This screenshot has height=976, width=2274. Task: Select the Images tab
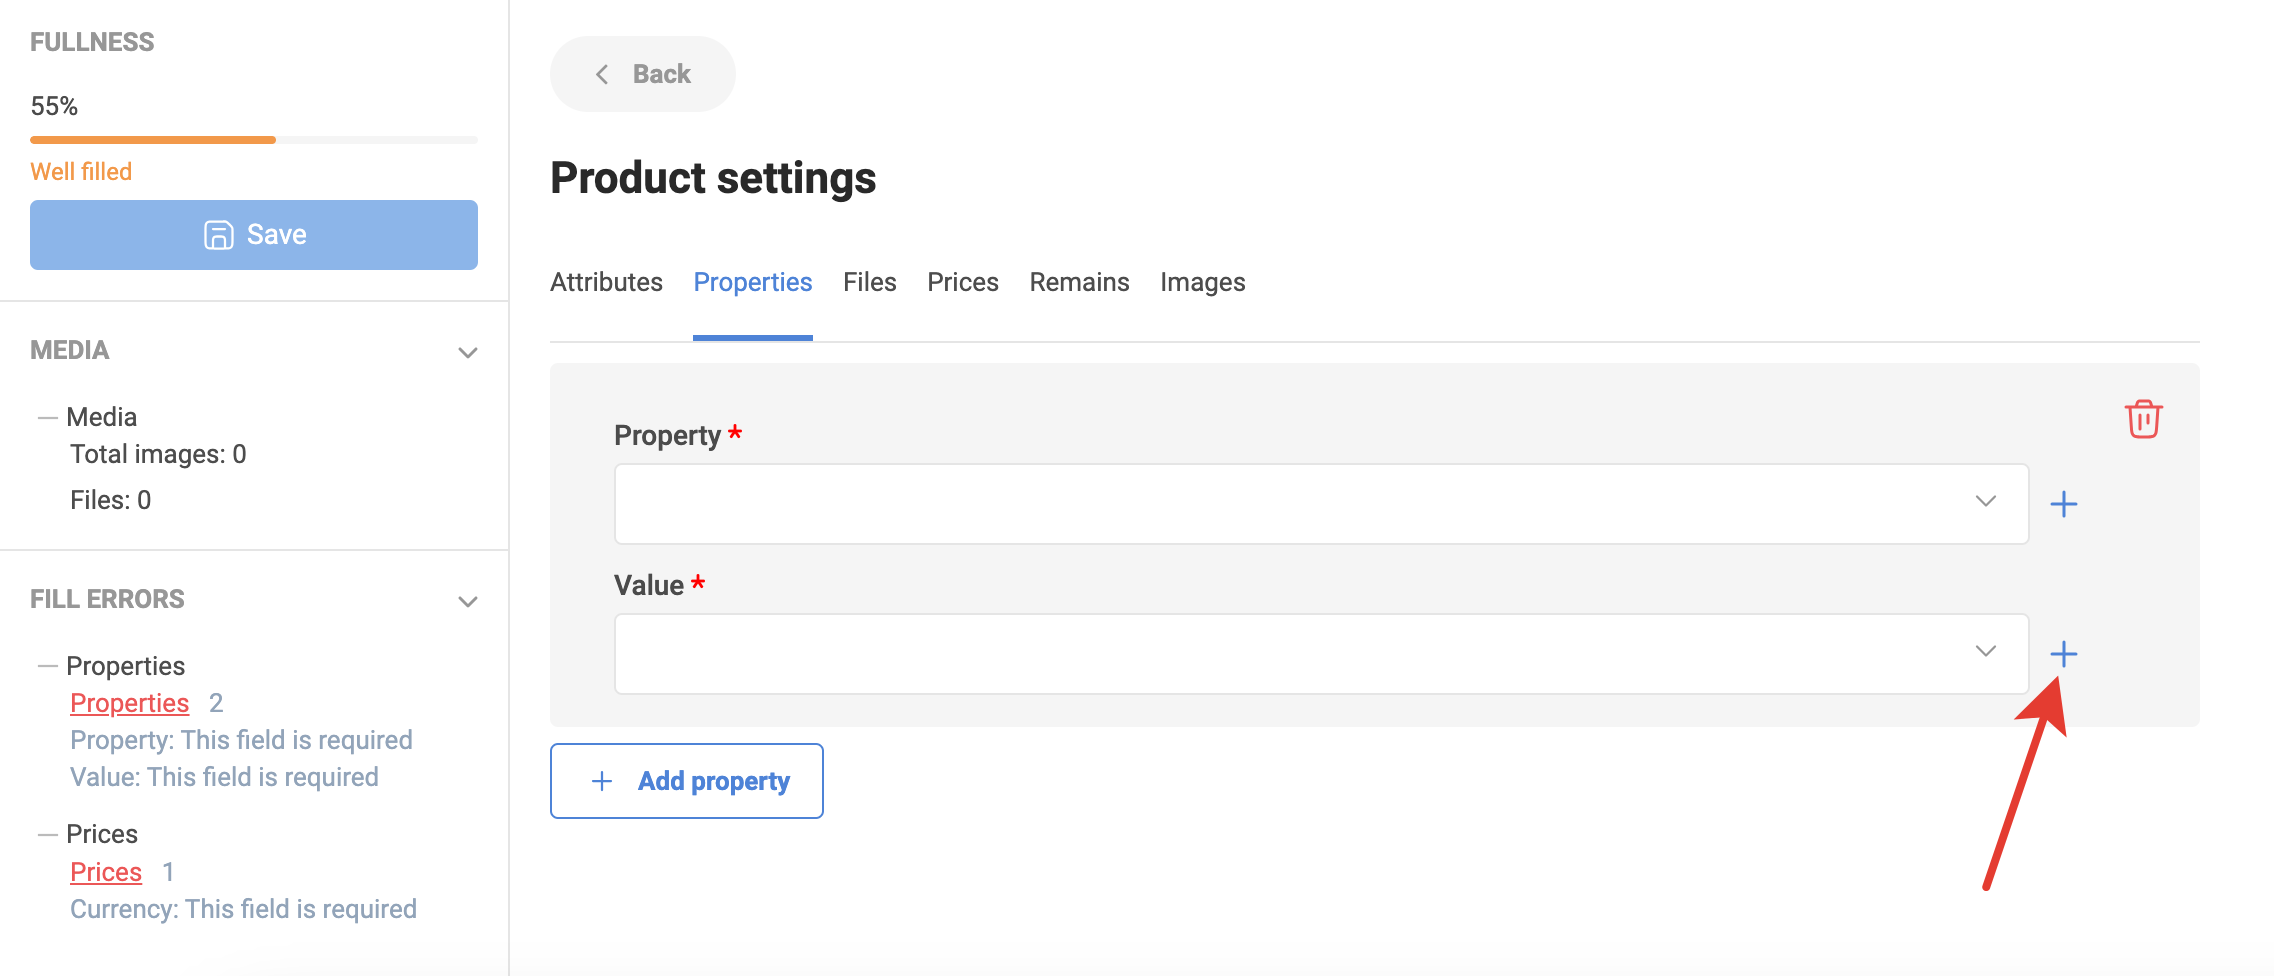click(1202, 282)
